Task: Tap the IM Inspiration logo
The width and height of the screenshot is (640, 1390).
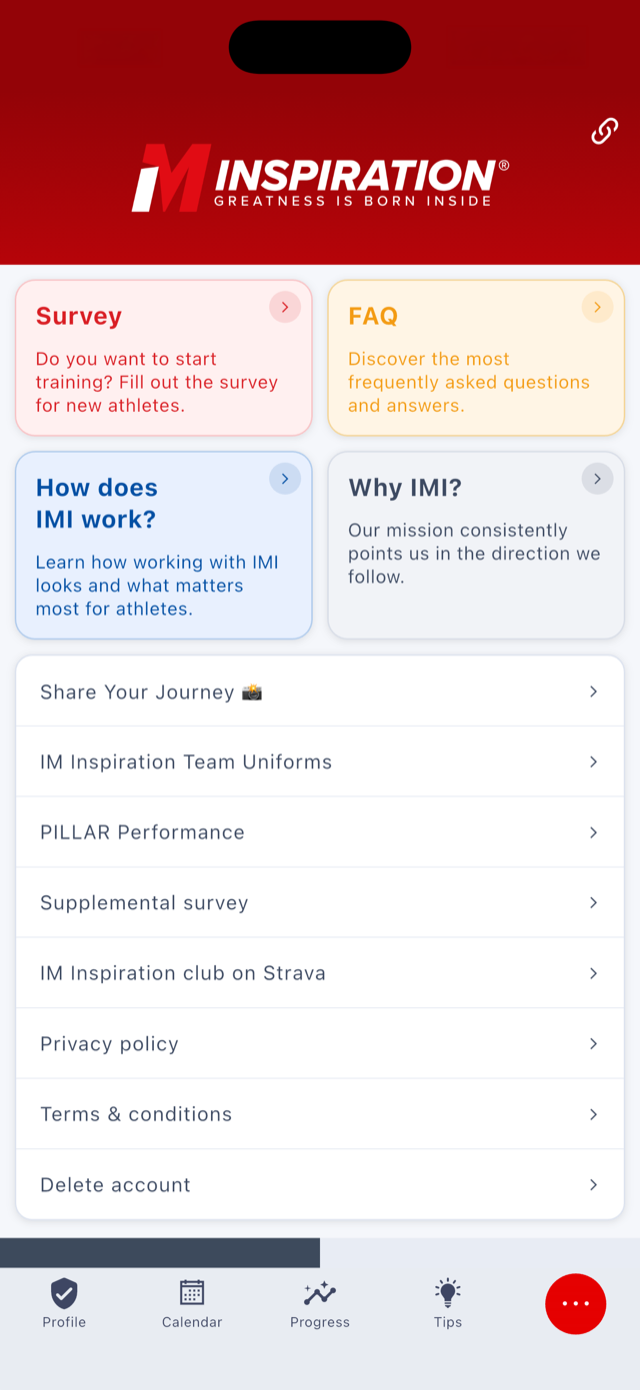Action: (x=320, y=178)
